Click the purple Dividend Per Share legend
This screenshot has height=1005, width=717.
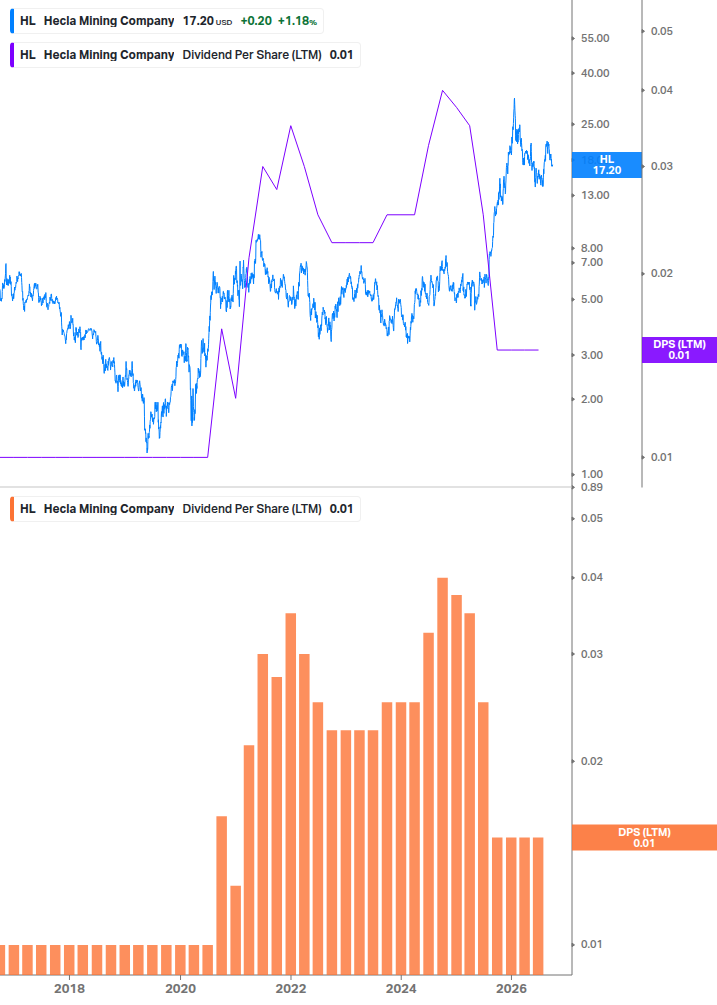coord(186,55)
